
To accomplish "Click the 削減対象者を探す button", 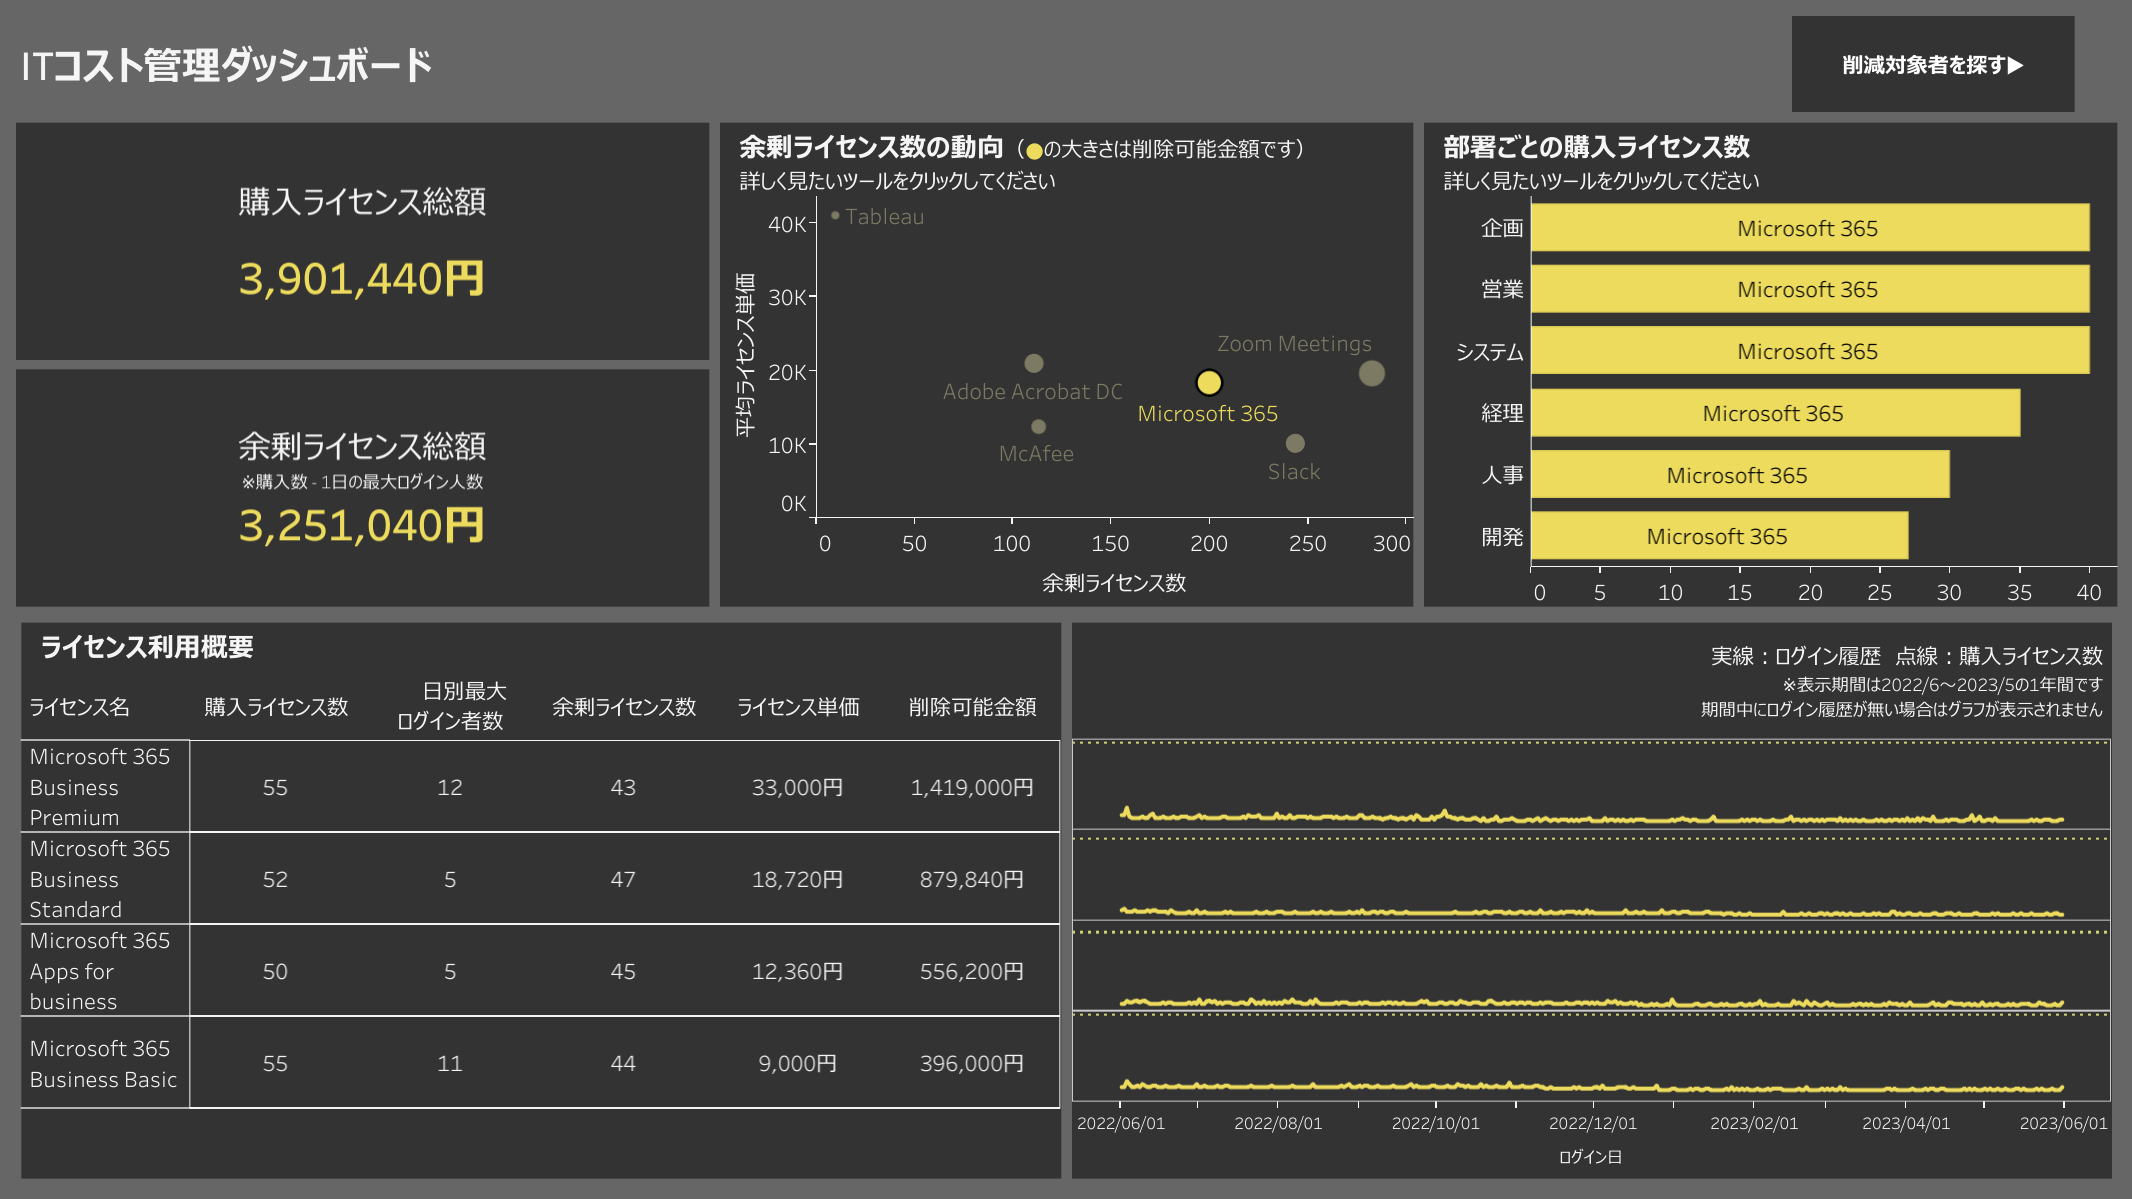I will point(1932,65).
